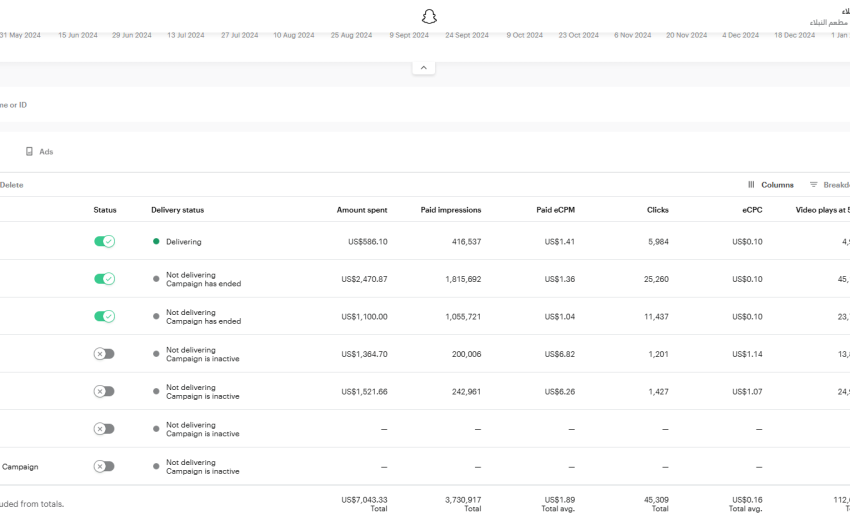Image resolution: width=850 pixels, height=520 pixels.
Task: Click the Columns bars icon
Action: 751,185
